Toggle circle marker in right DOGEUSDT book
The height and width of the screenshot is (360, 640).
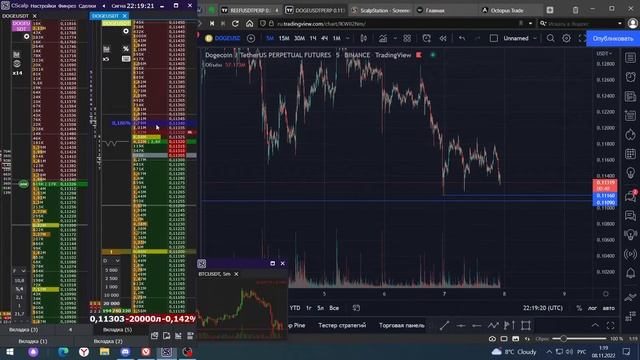(x=126, y=31)
